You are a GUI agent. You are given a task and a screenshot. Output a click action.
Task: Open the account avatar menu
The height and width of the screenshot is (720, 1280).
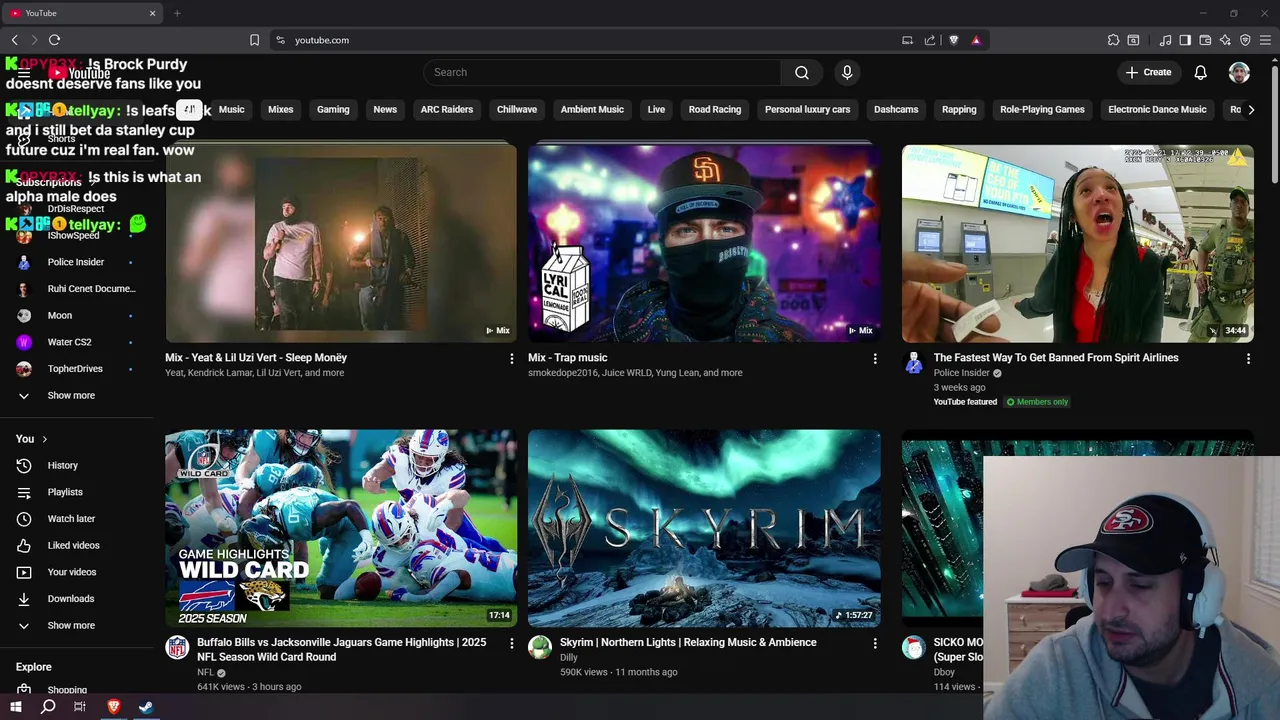pos(1239,72)
